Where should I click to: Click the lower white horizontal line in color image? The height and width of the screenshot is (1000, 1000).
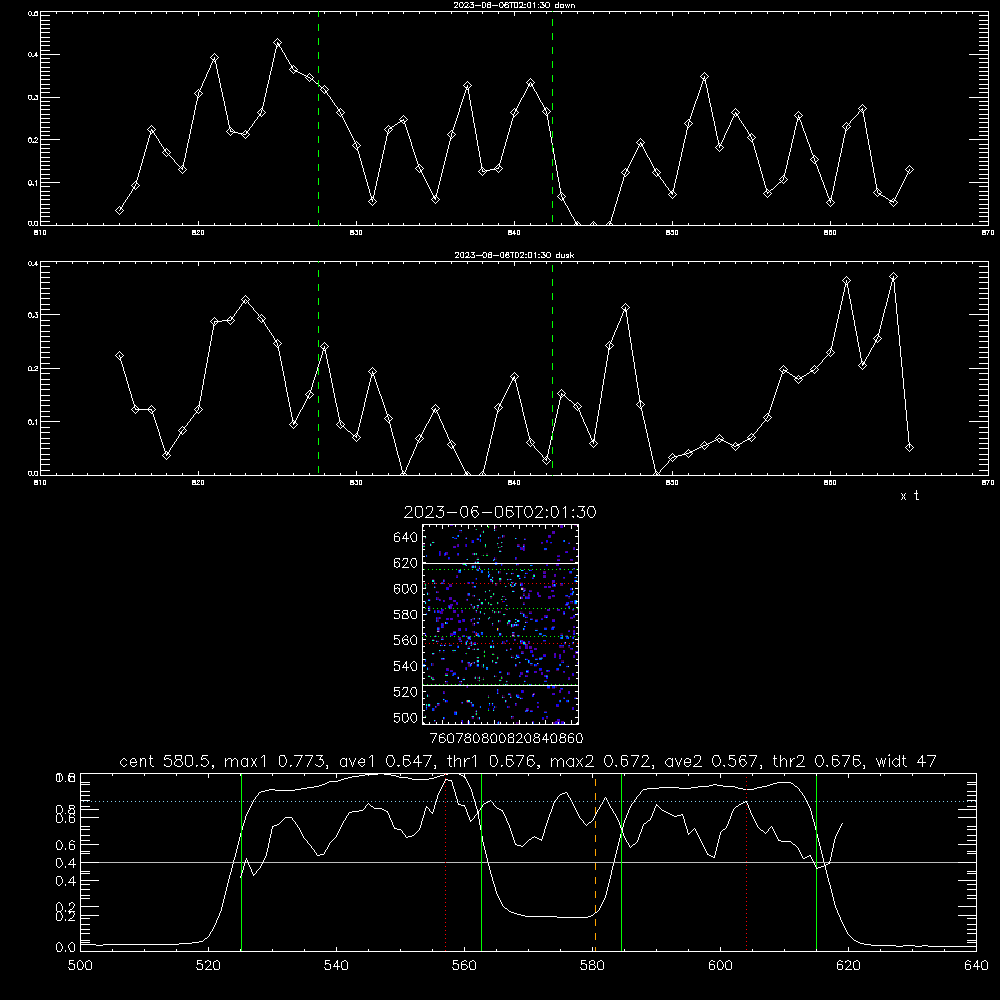tap(501, 686)
